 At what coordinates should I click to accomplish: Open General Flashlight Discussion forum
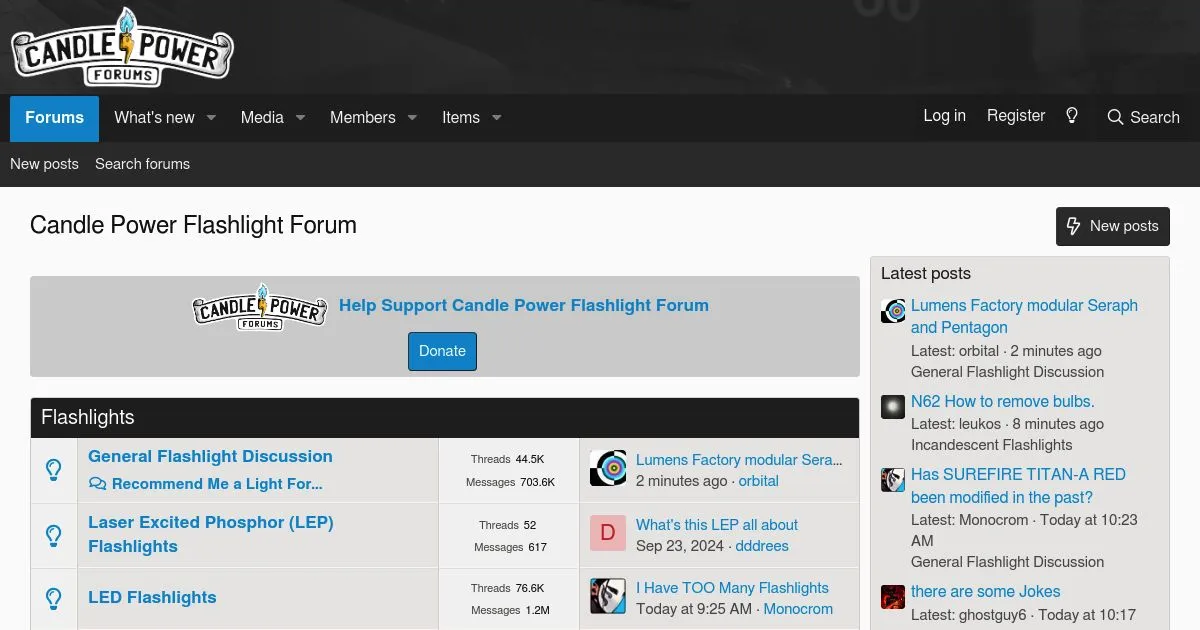click(x=210, y=456)
